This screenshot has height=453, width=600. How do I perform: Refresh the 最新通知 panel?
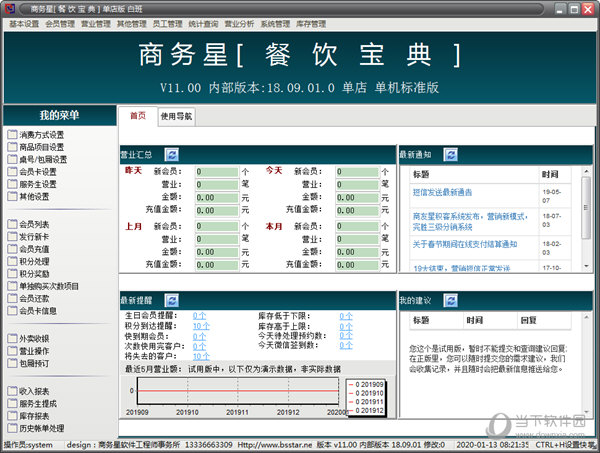click(451, 155)
